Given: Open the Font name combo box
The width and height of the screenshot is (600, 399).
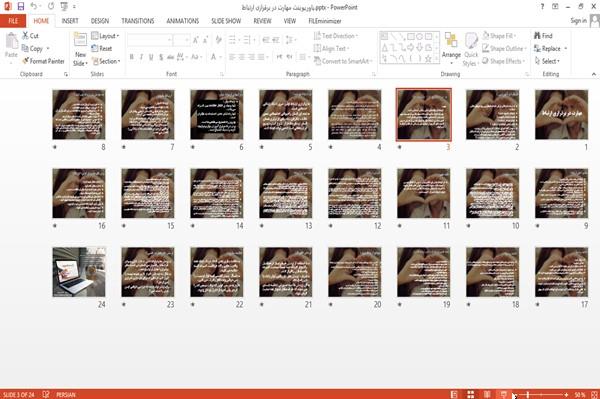Looking at the screenshot, I should coord(150,40).
